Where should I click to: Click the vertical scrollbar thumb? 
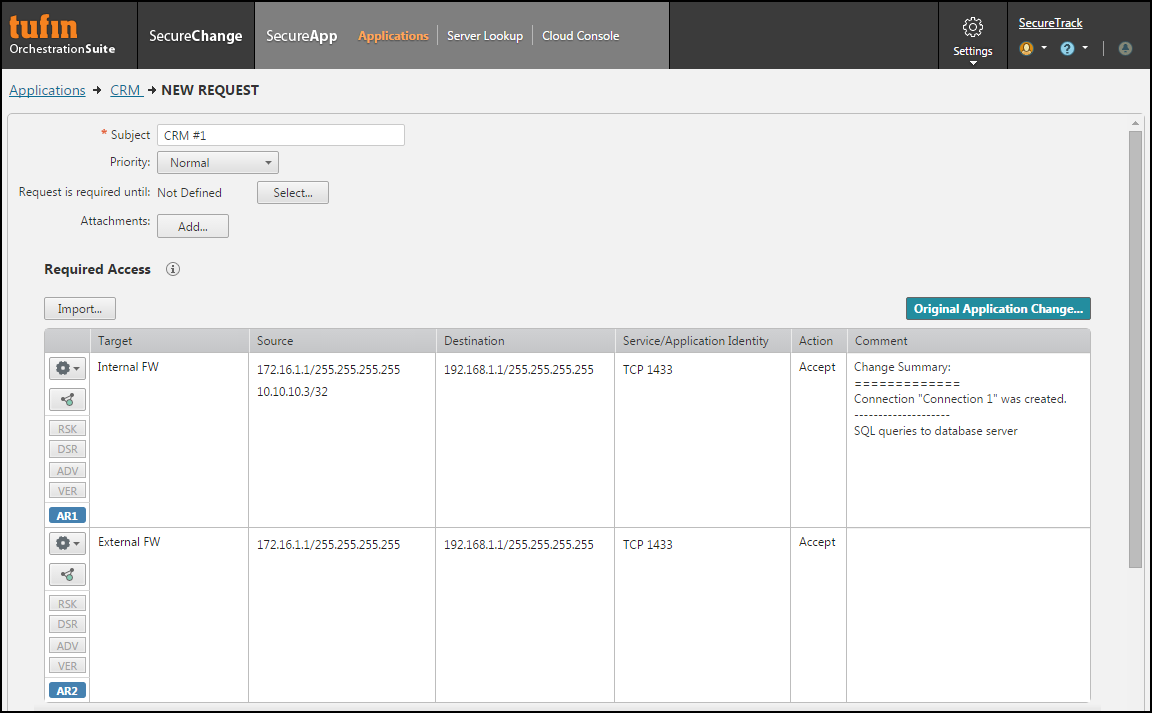[x=1135, y=349]
